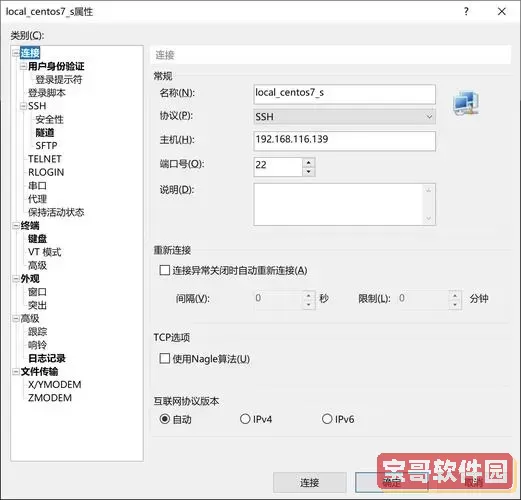
Task: Enable auto reconnect on abnormal close (A)
Action: (x=165, y=270)
